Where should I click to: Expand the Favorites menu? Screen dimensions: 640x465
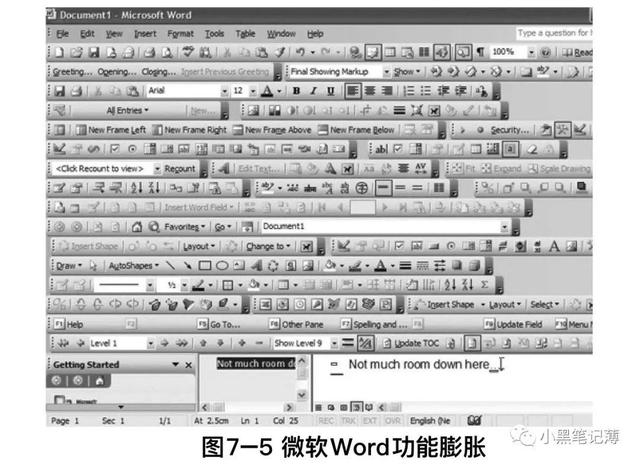click(184, 227)
